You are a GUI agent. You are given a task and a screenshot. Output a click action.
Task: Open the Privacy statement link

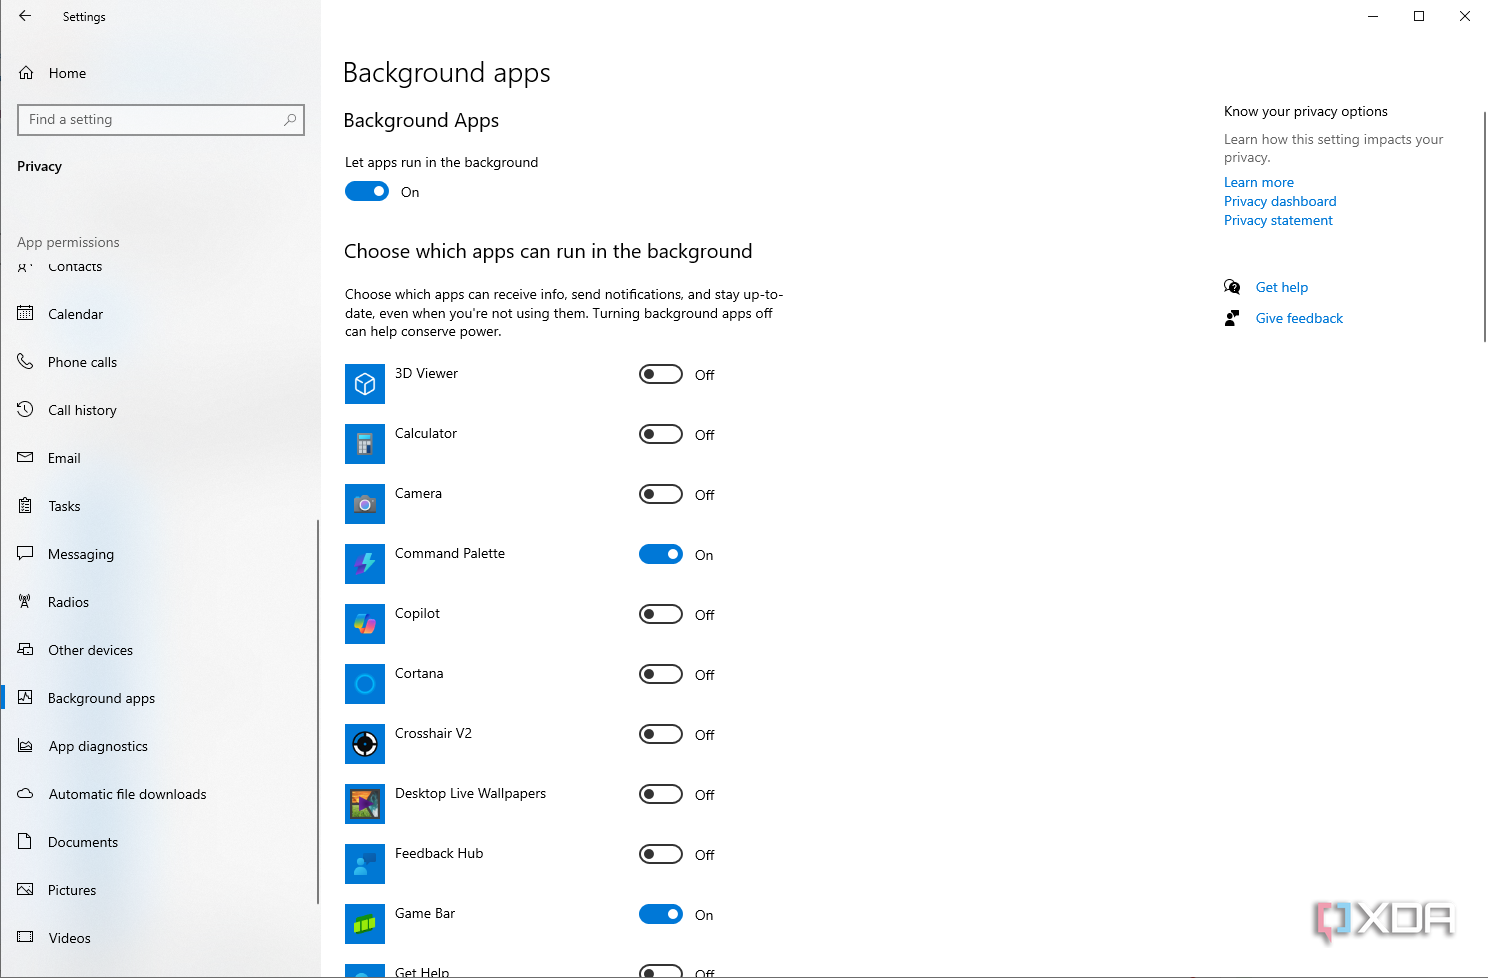[1278, 220]
